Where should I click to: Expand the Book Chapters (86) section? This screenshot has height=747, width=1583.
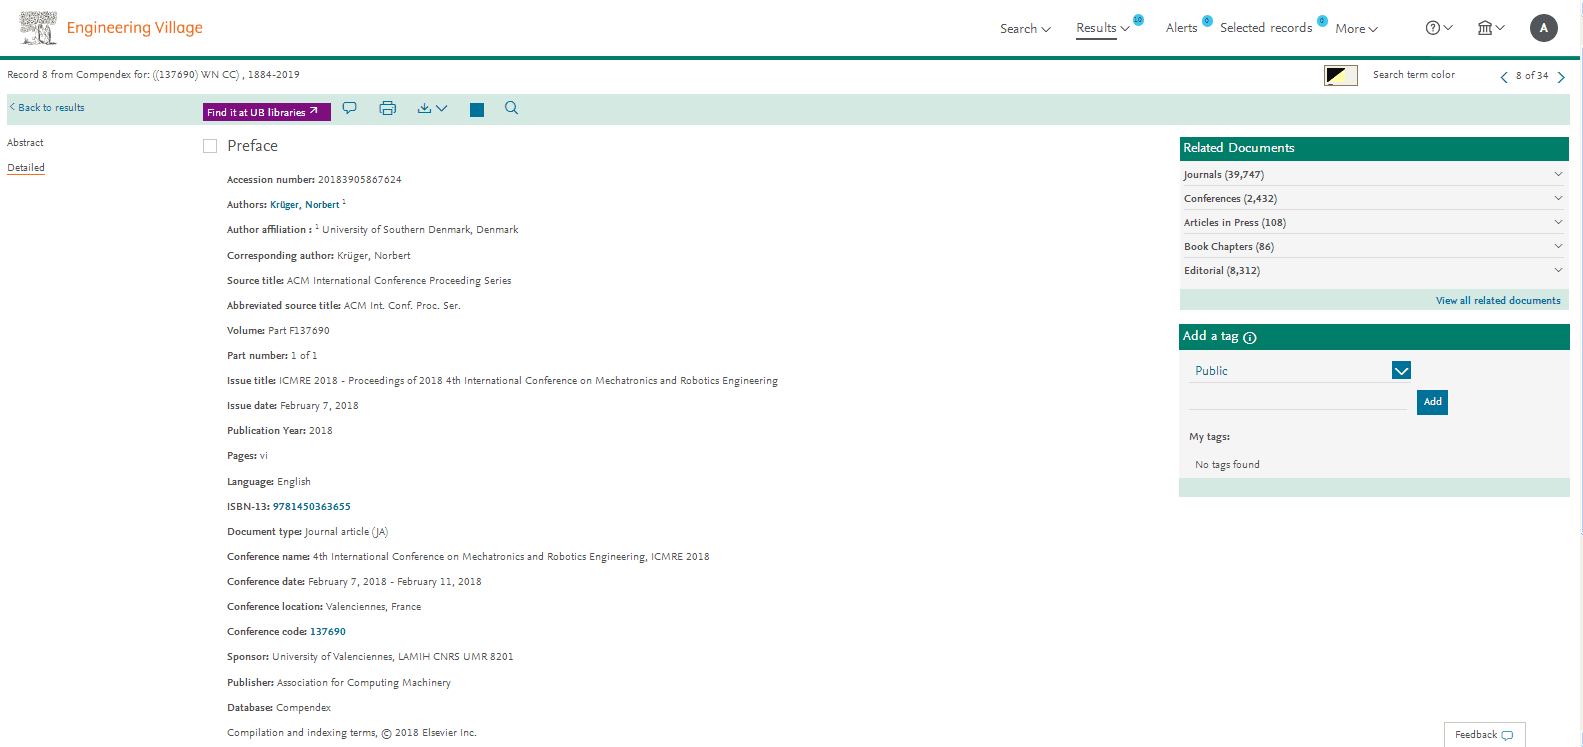1374,246
